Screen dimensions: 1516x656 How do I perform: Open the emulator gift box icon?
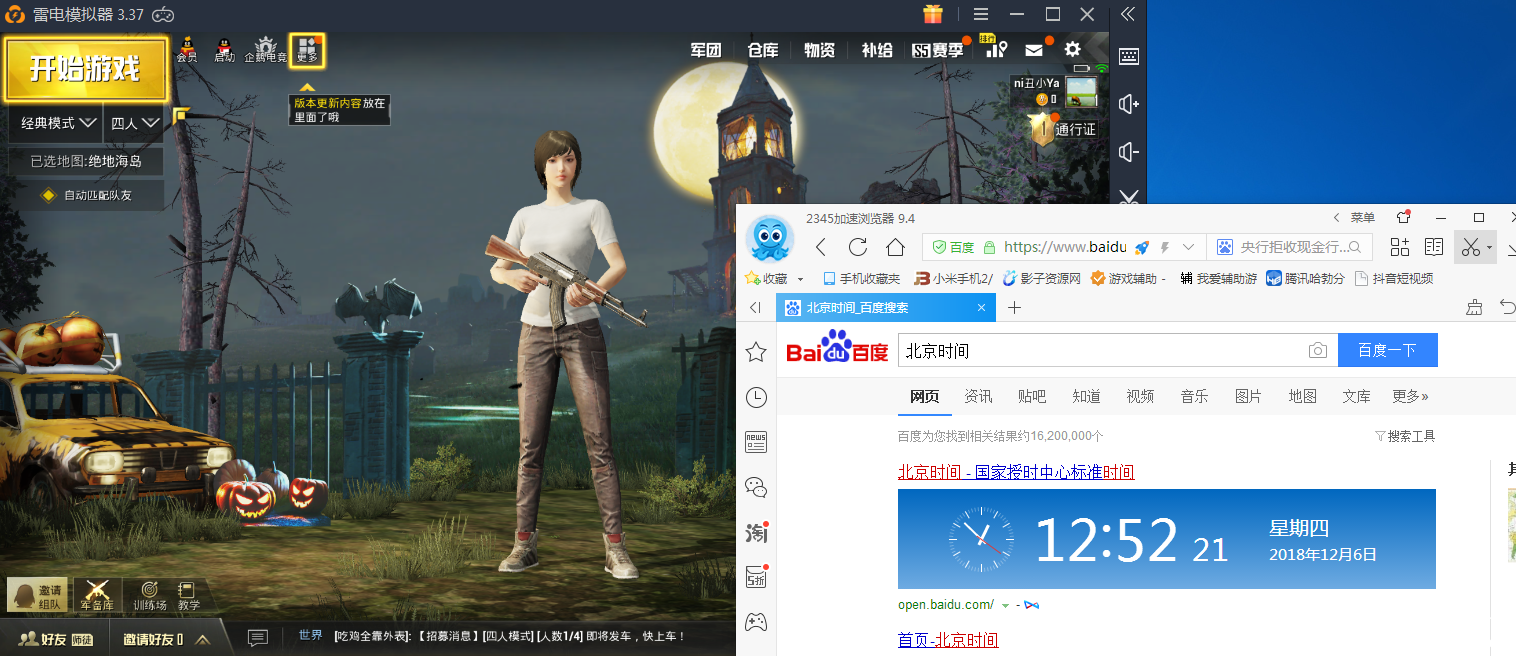tap(933, 14)
